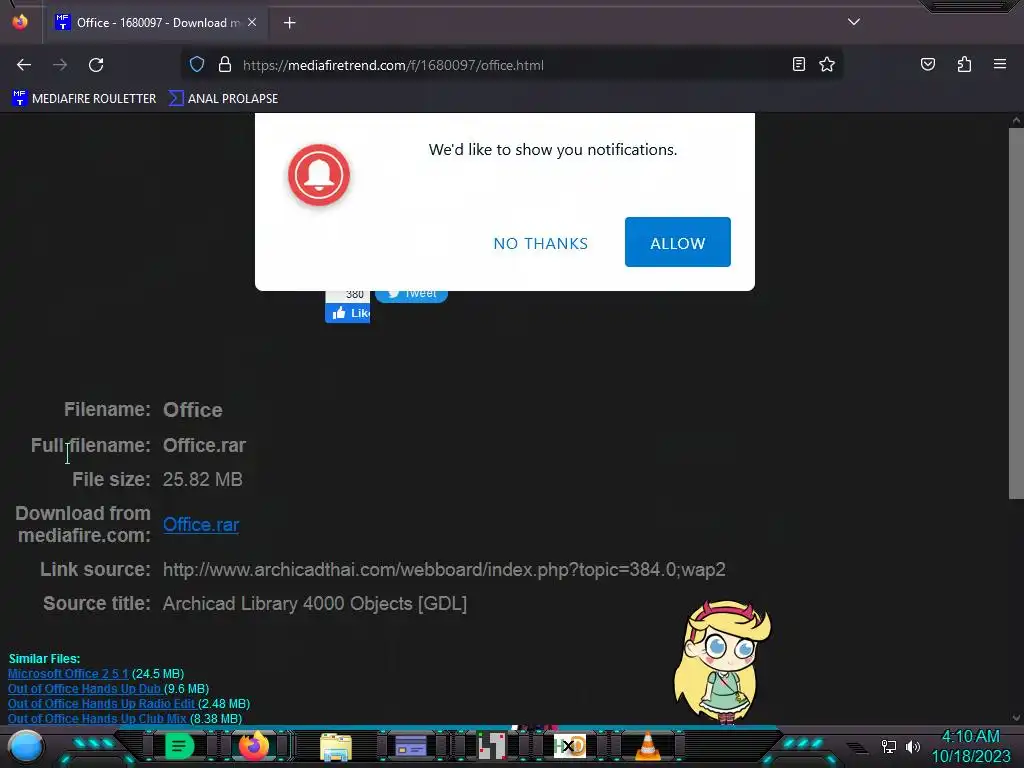Image resolution: width=1024 pixels, height=768 pixels.
Task: Click ALLOW on notification prompt
Action: (x=677, y=242)
